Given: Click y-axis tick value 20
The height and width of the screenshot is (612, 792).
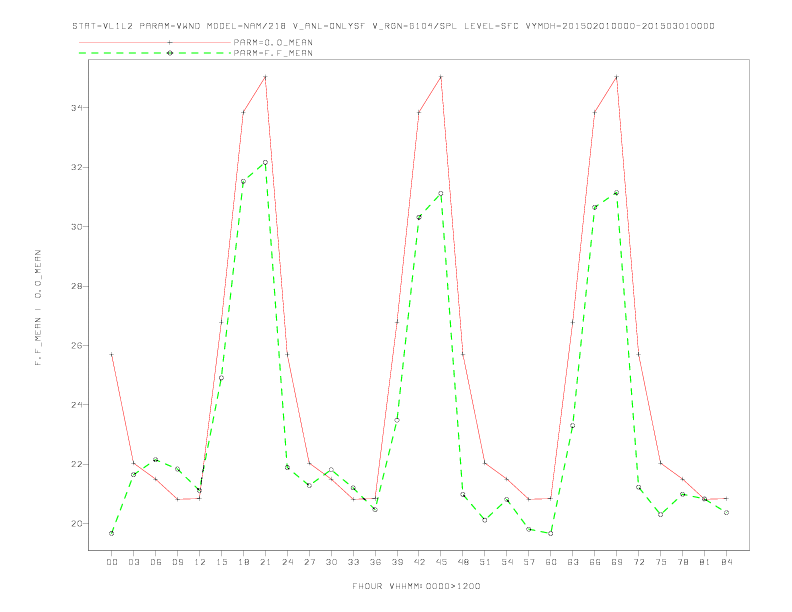Looking at the screenshot, I should click(77, 524).
